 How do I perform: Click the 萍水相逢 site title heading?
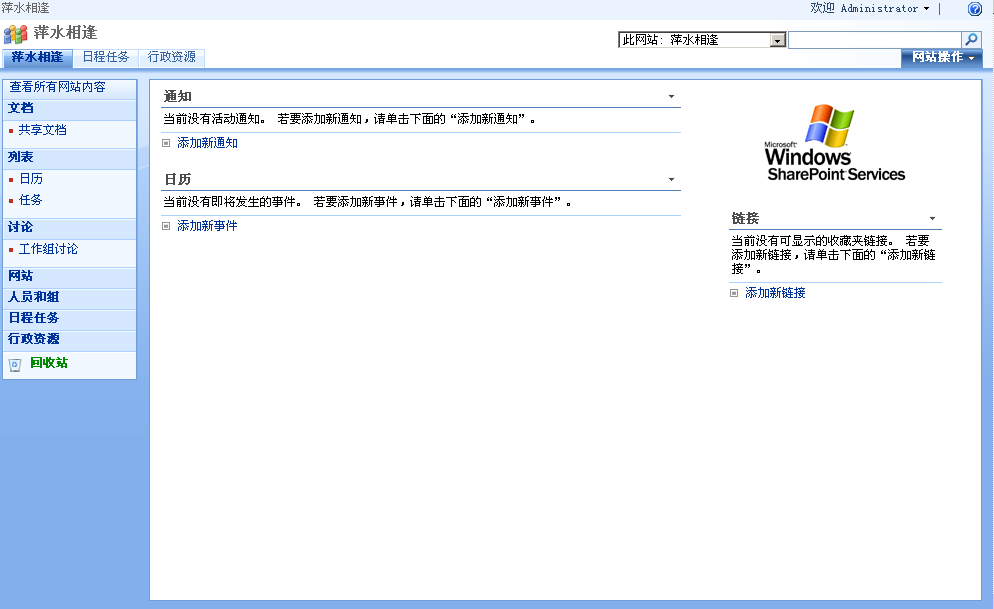point(65,32)
